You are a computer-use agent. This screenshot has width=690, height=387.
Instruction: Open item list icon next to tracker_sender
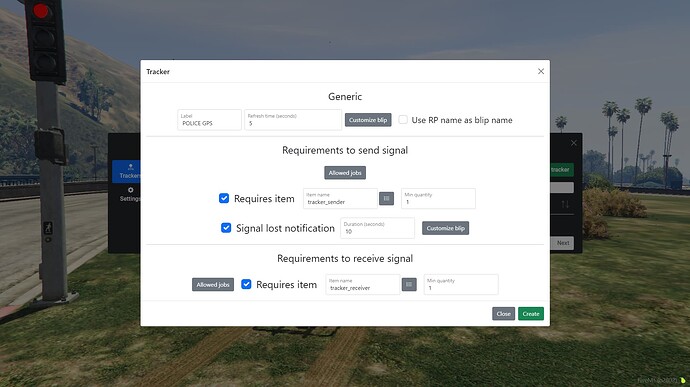coord(386,199)
